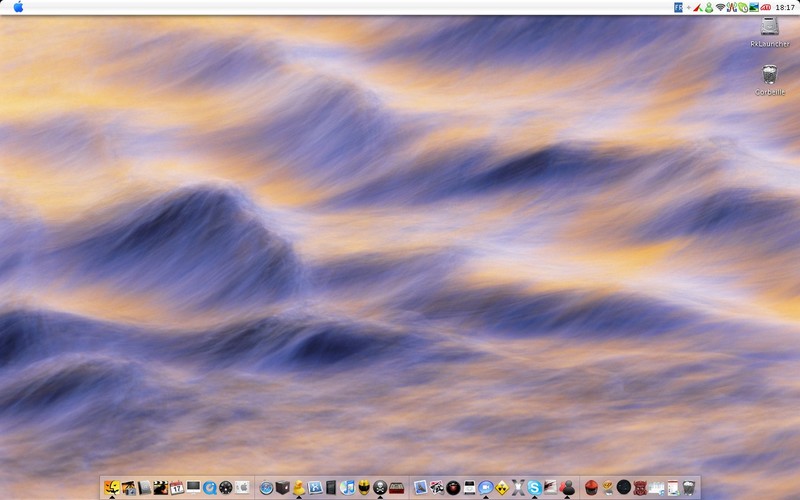Launch the yellow rubber duck app
The image size is (800, 500).
(298, 488)
